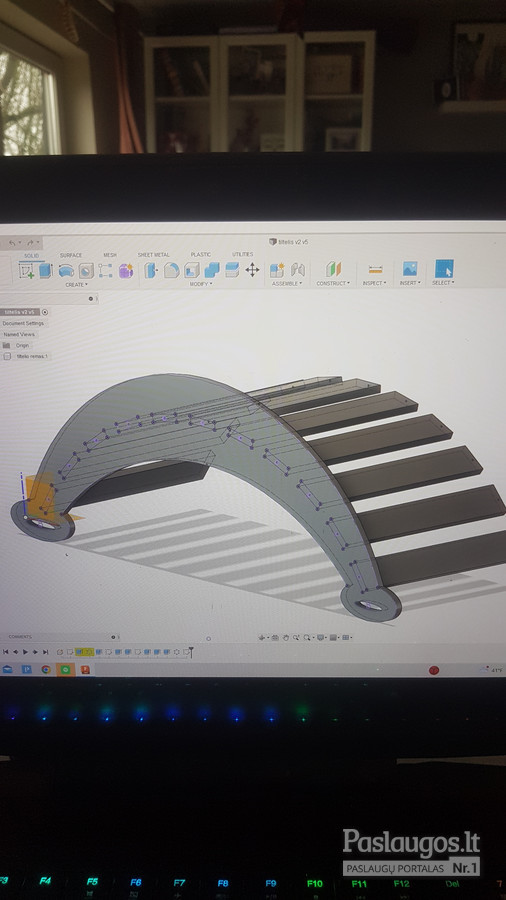Open the green taskbar application

point(65,669)
